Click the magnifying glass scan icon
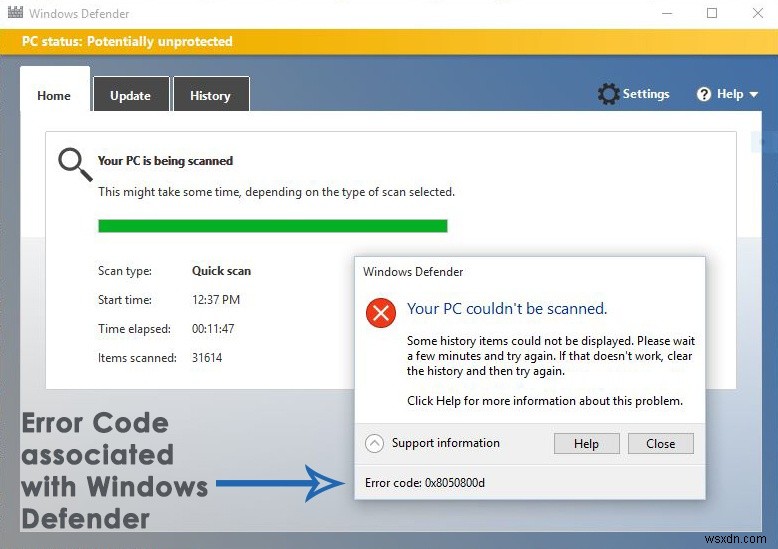Screen dimensions: 778x549 coord(75,164)
